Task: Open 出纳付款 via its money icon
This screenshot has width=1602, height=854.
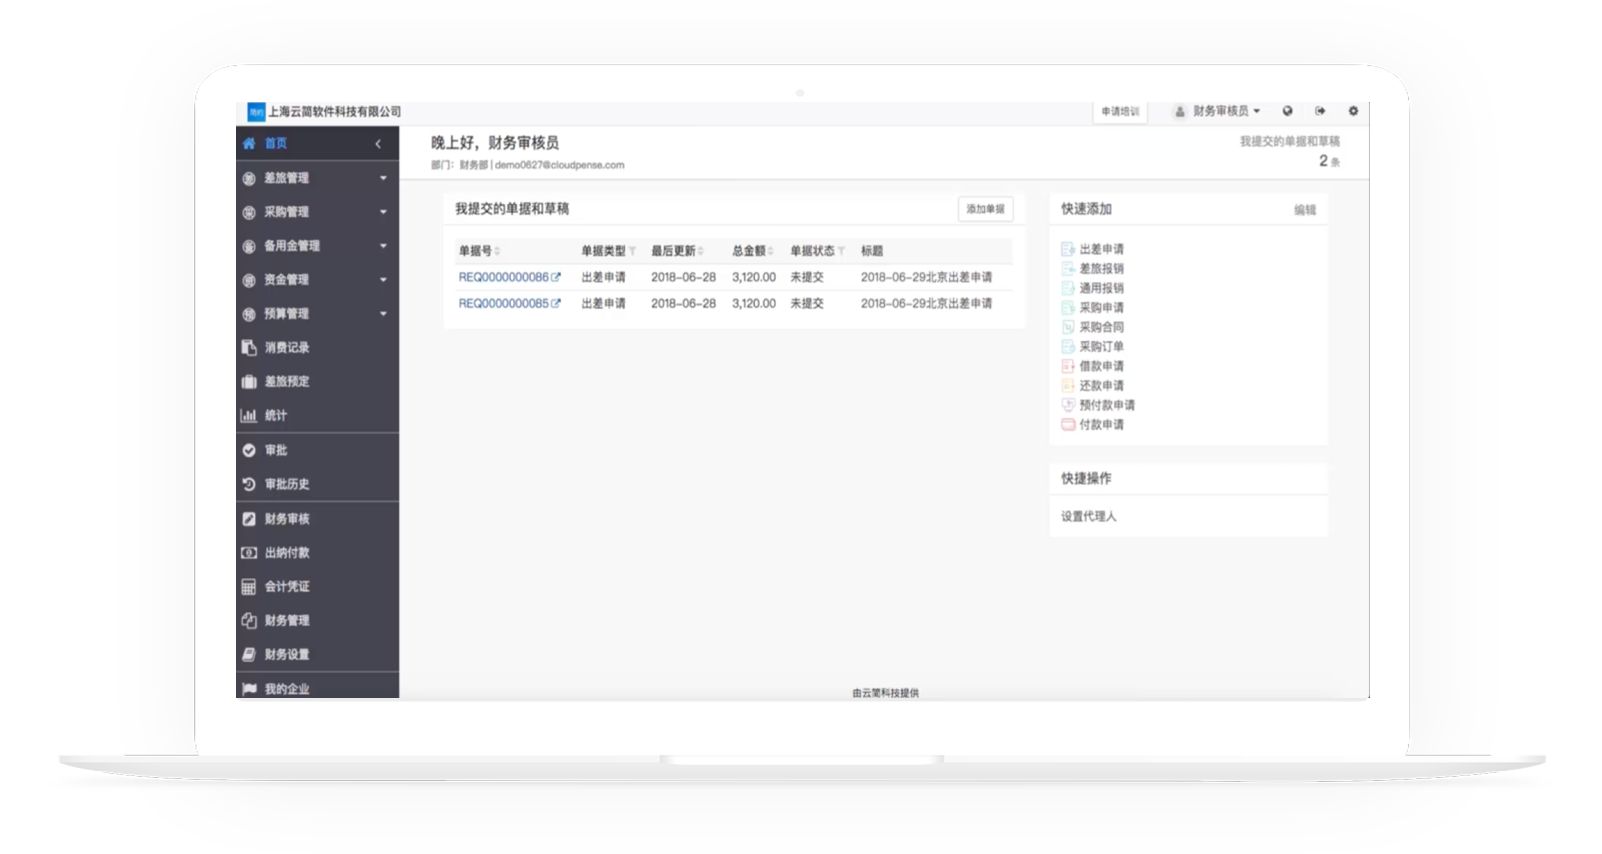Action: pos(249,553)
